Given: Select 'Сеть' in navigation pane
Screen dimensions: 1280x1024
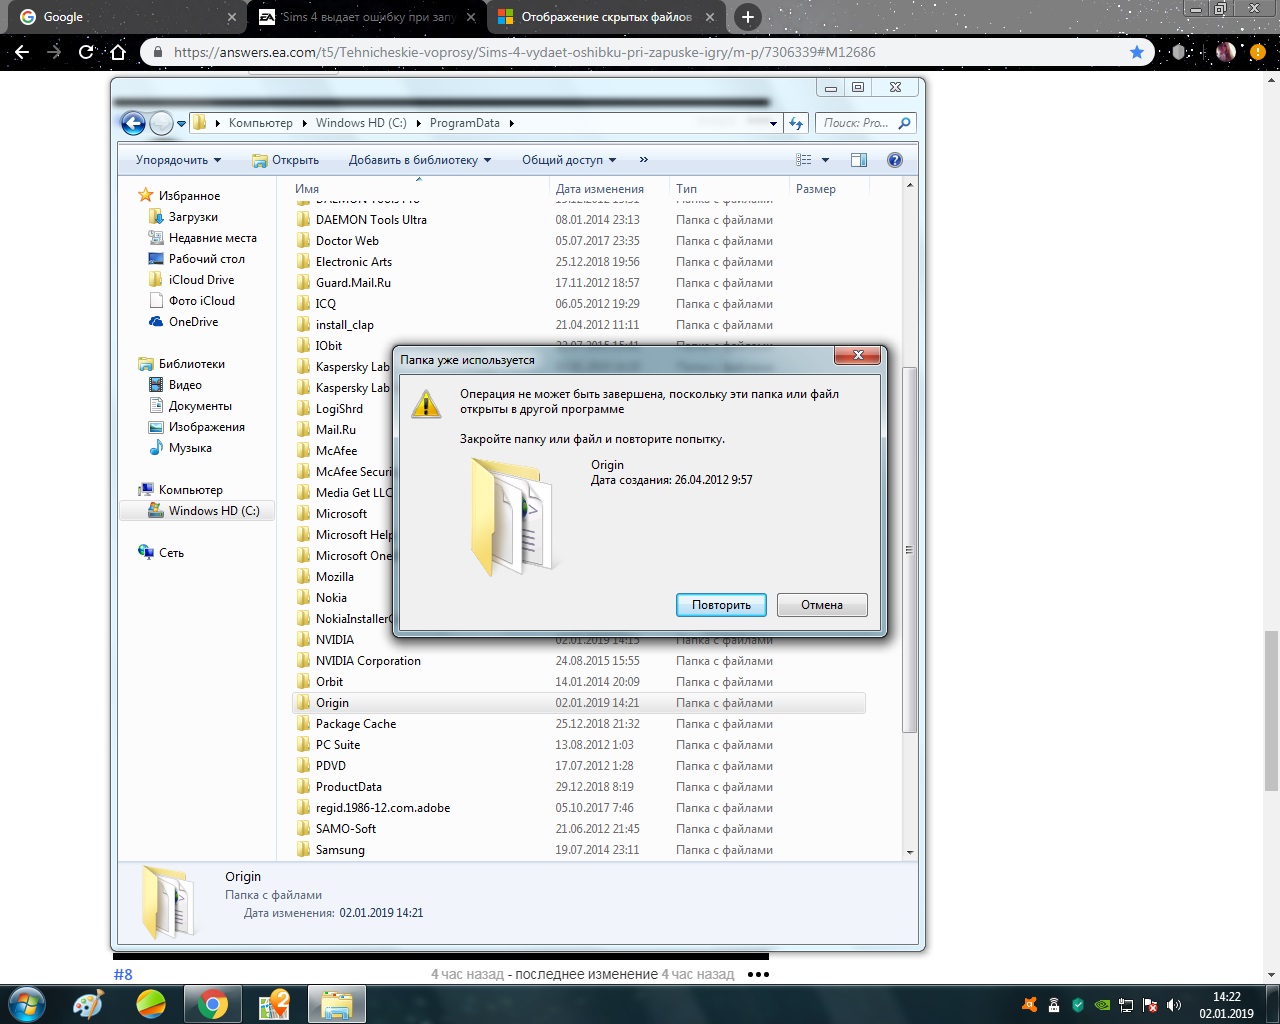Looking at the screenshot, I should [171, 553].
